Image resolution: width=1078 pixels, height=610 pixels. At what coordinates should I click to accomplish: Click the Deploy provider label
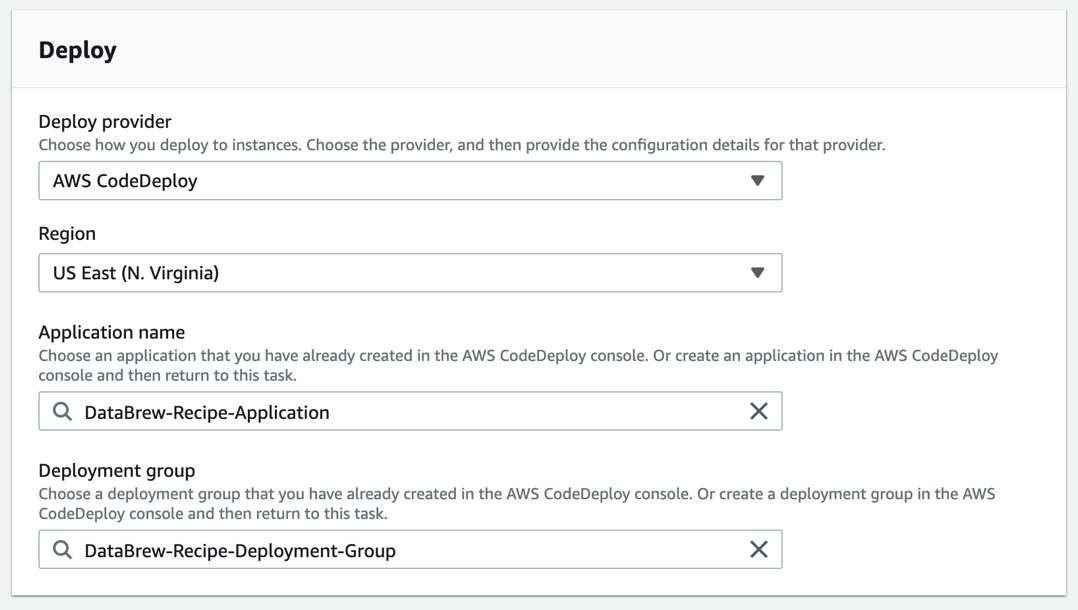tap(105, 122)
